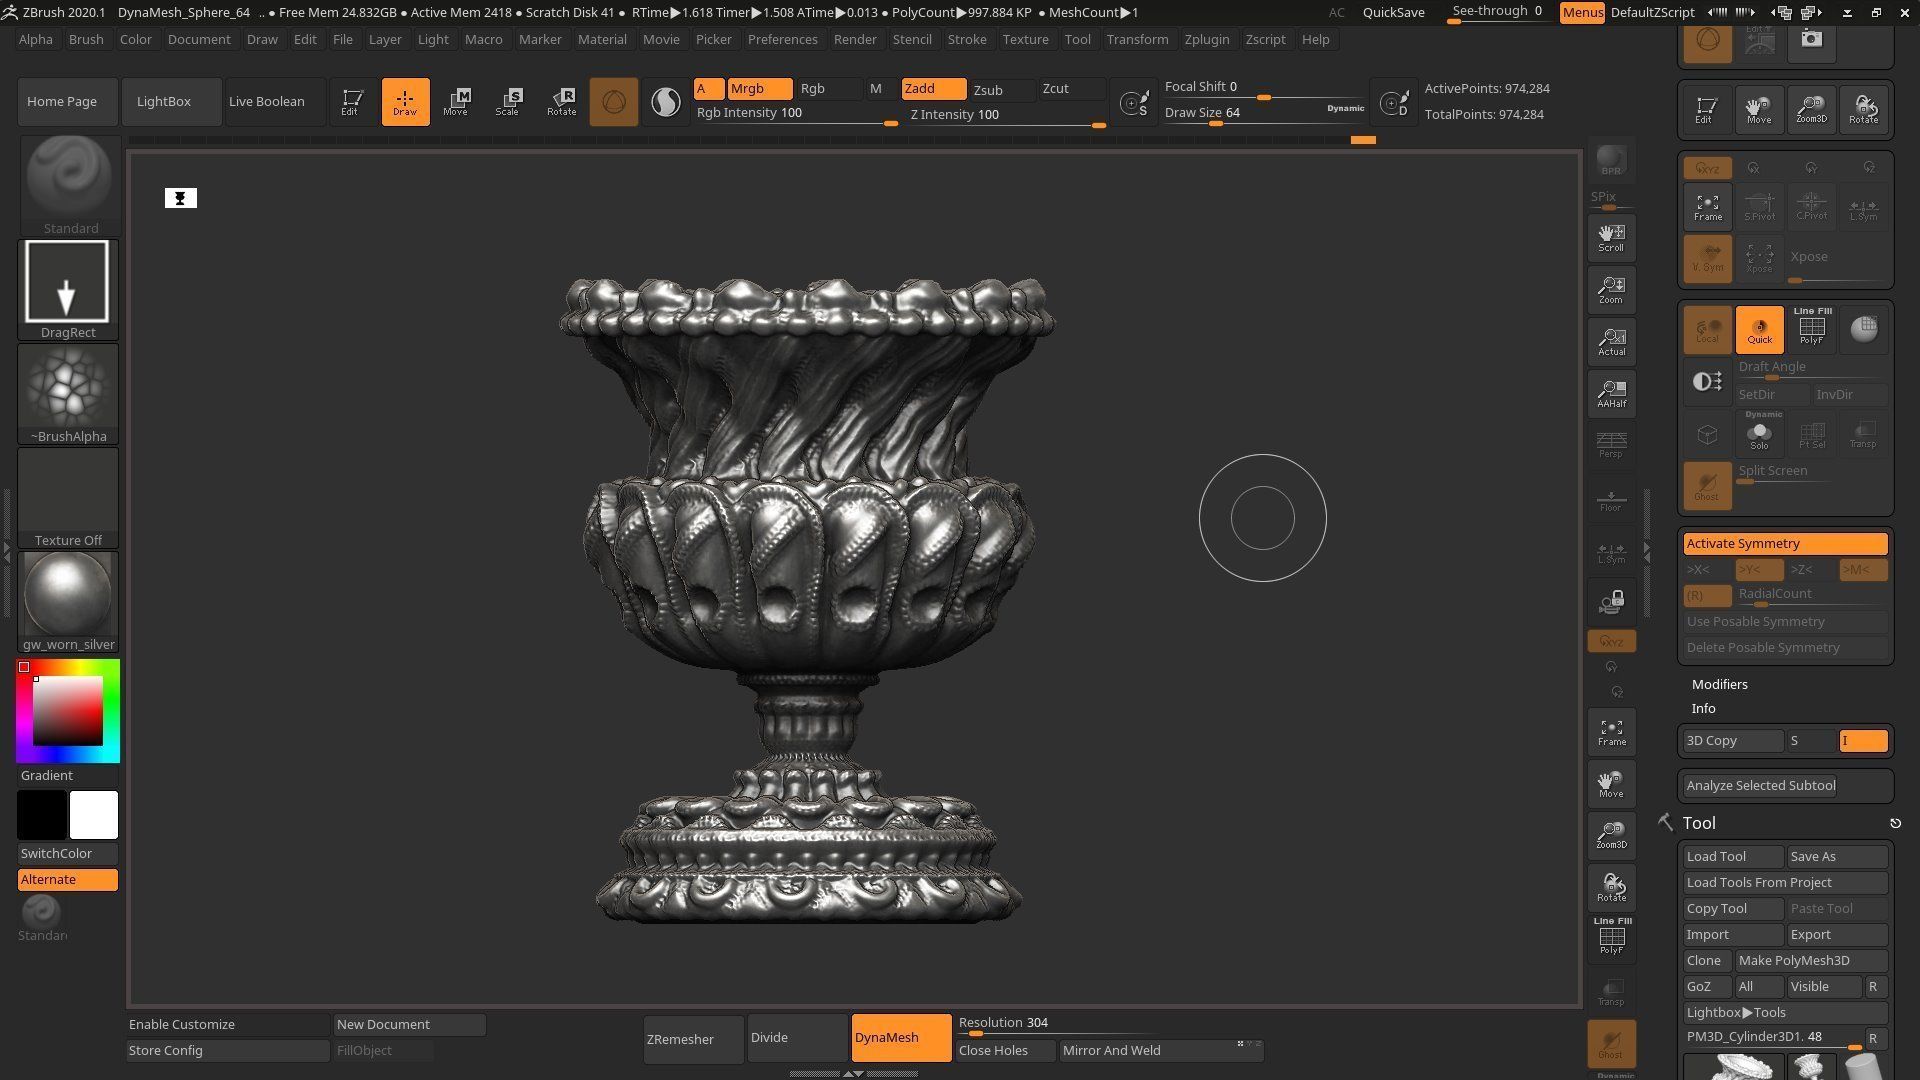The image size is (1920, 1080).
Task: Open the gw_worn_silver material selector
Action: coord(68,602)
